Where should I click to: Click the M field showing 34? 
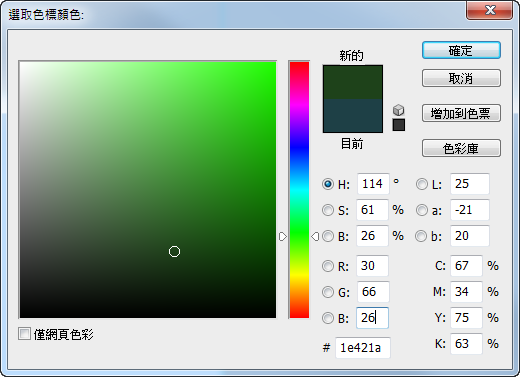[466, 292]
